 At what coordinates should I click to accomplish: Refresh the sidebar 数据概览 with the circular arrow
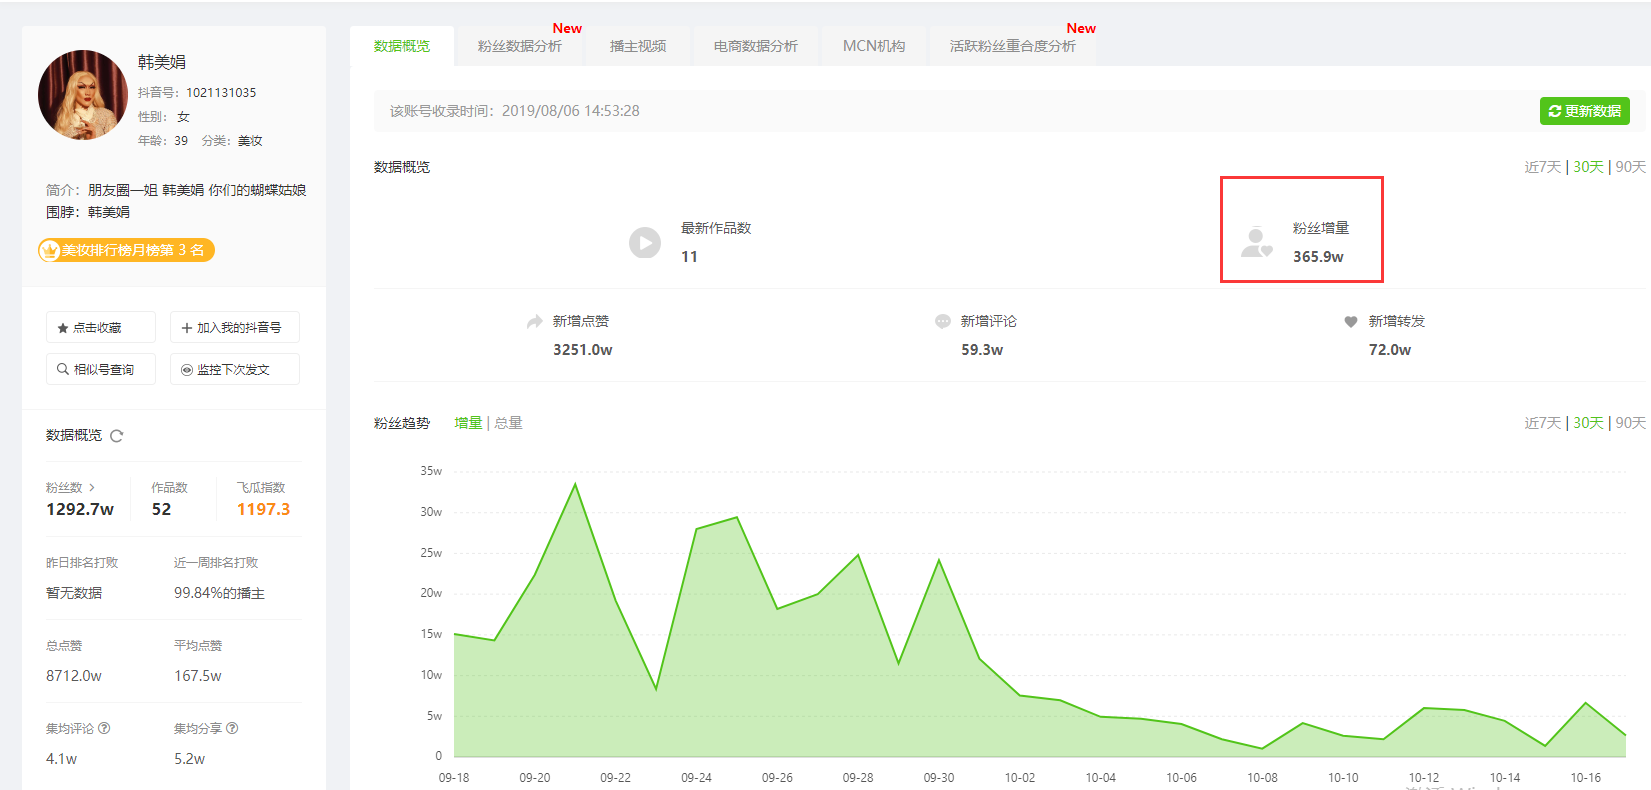click(117, 436)
